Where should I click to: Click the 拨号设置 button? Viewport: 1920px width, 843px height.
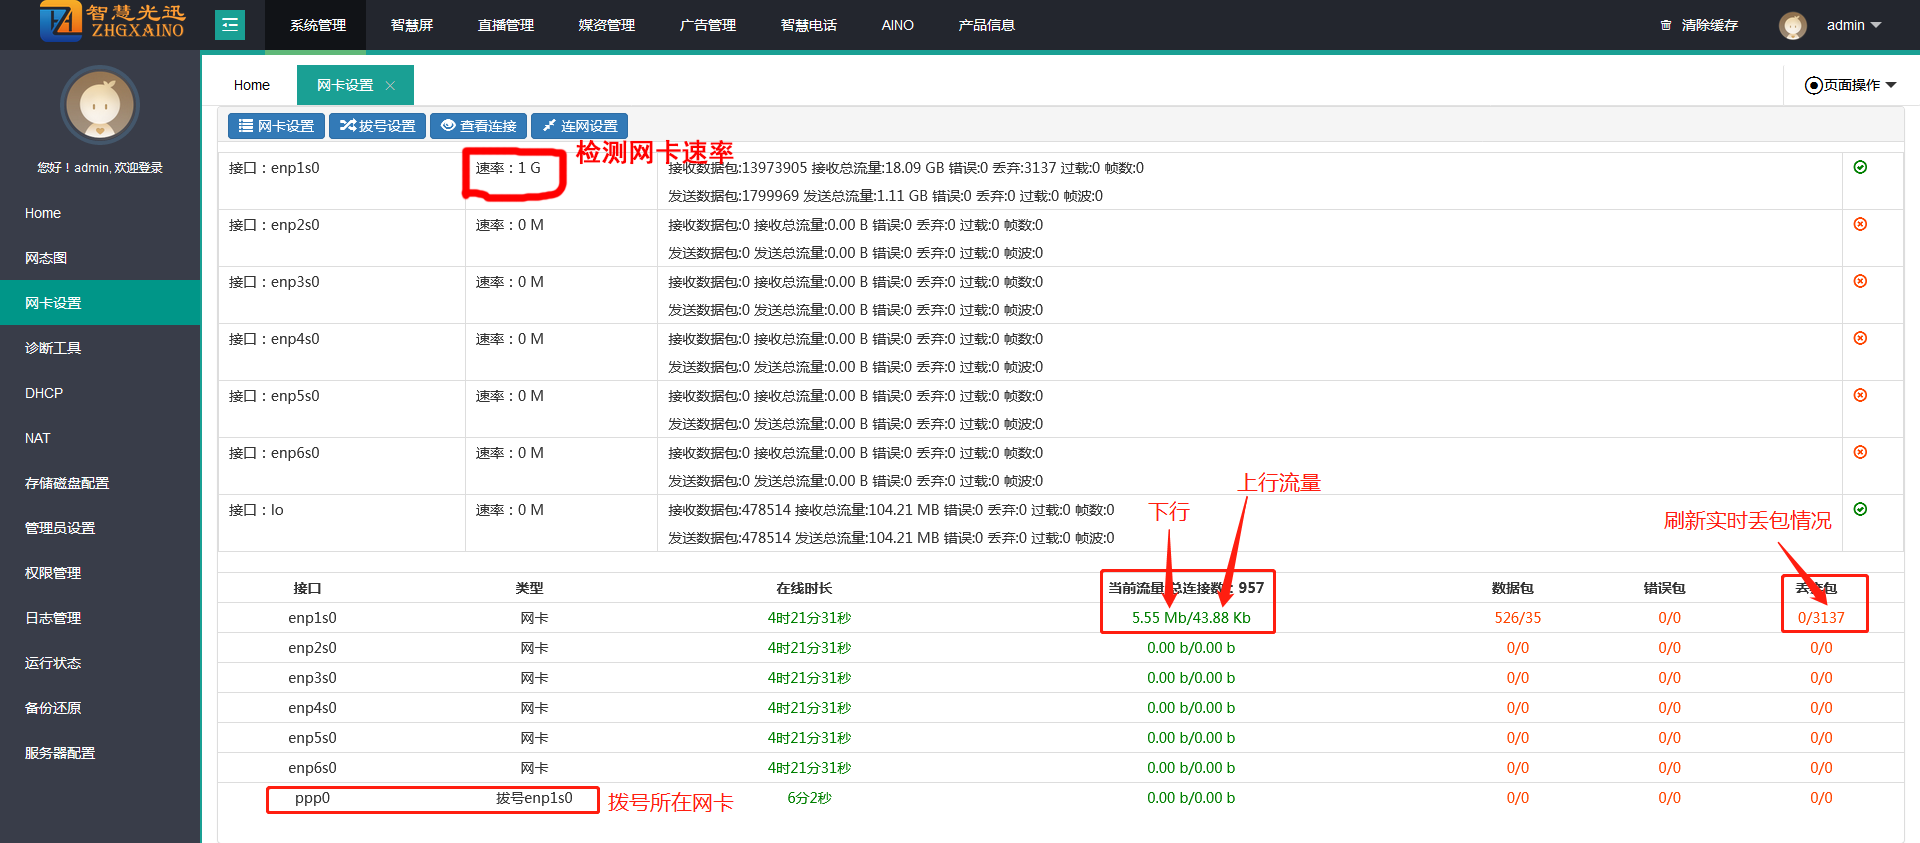(377, 126)
